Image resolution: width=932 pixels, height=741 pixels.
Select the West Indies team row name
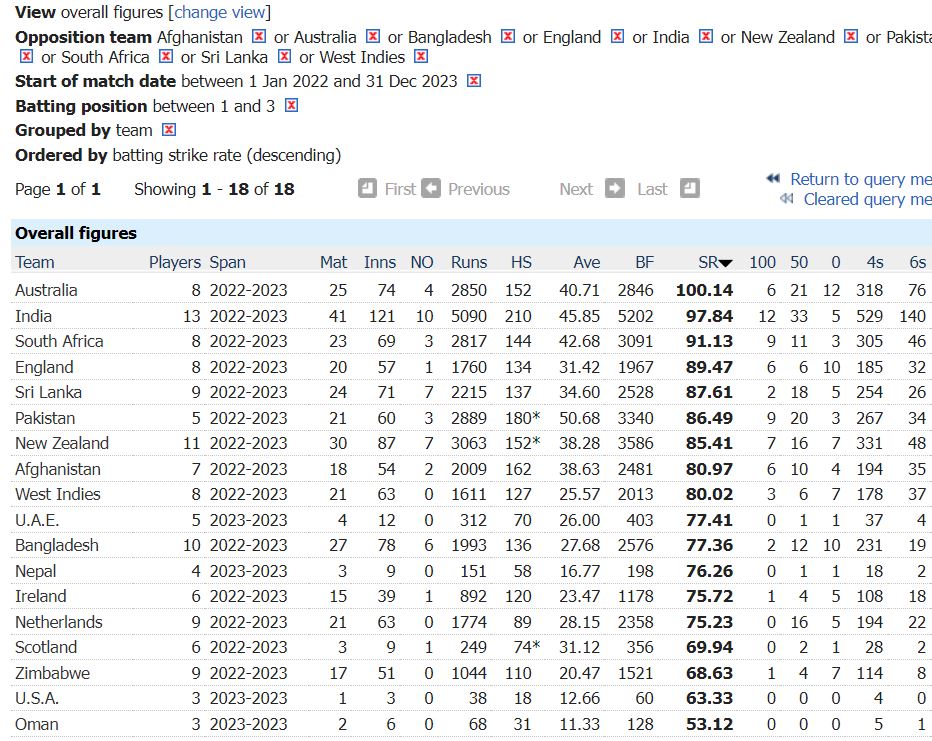[x=58, y=494]
